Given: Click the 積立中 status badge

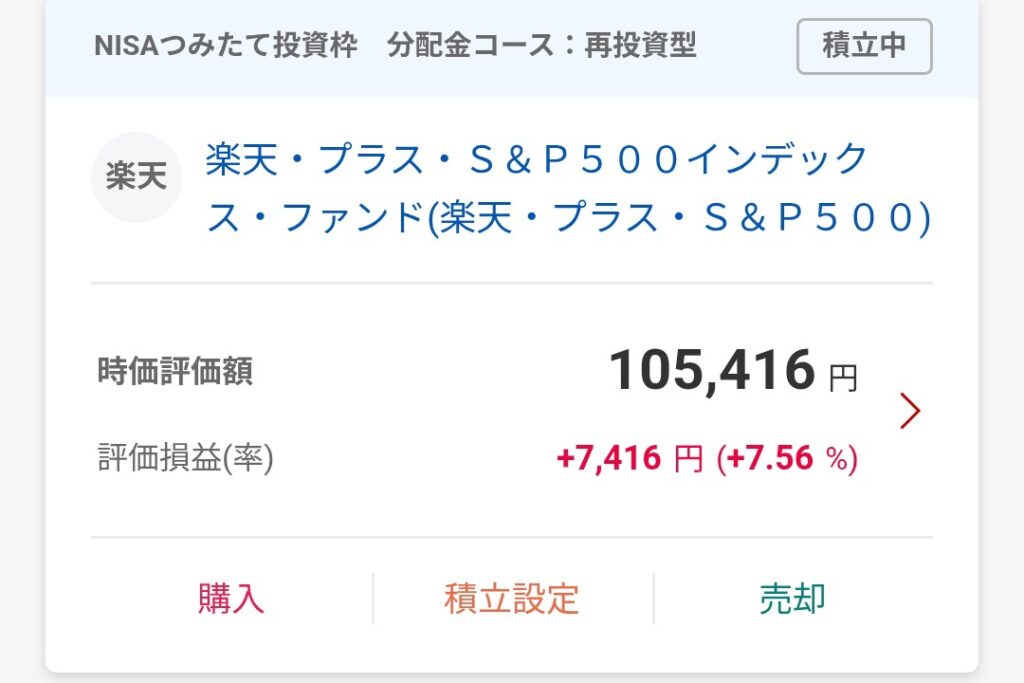Looking at the screenshot, I should coord(864,46).
